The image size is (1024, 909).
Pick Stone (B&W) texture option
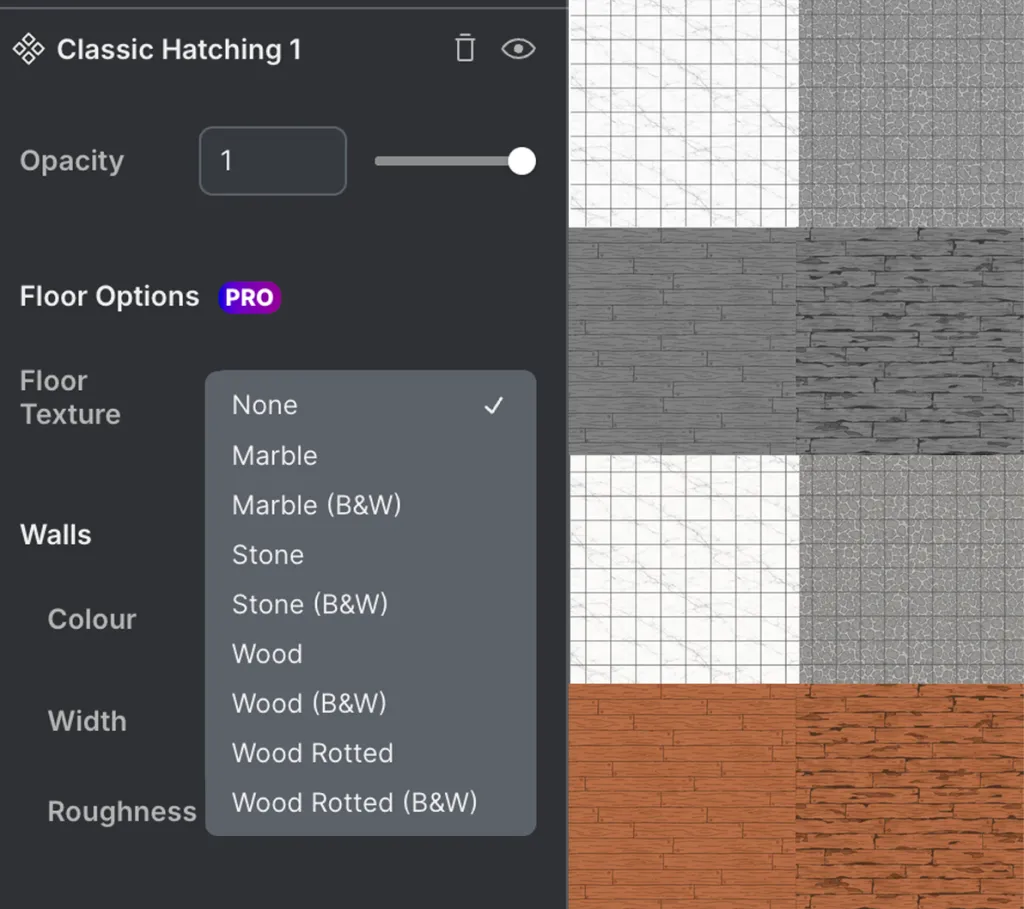(310, 604)
